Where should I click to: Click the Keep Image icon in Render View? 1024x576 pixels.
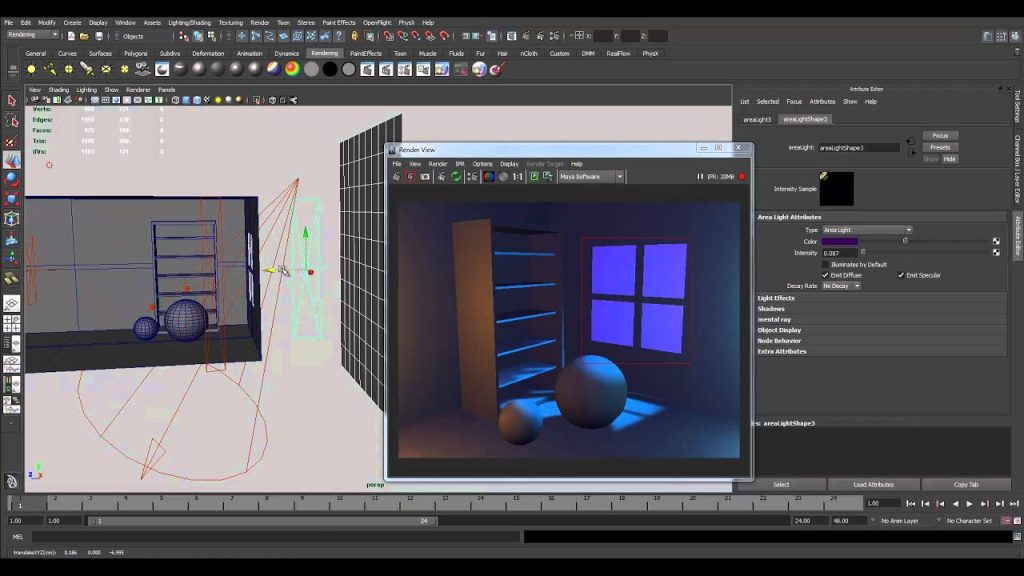534,176
